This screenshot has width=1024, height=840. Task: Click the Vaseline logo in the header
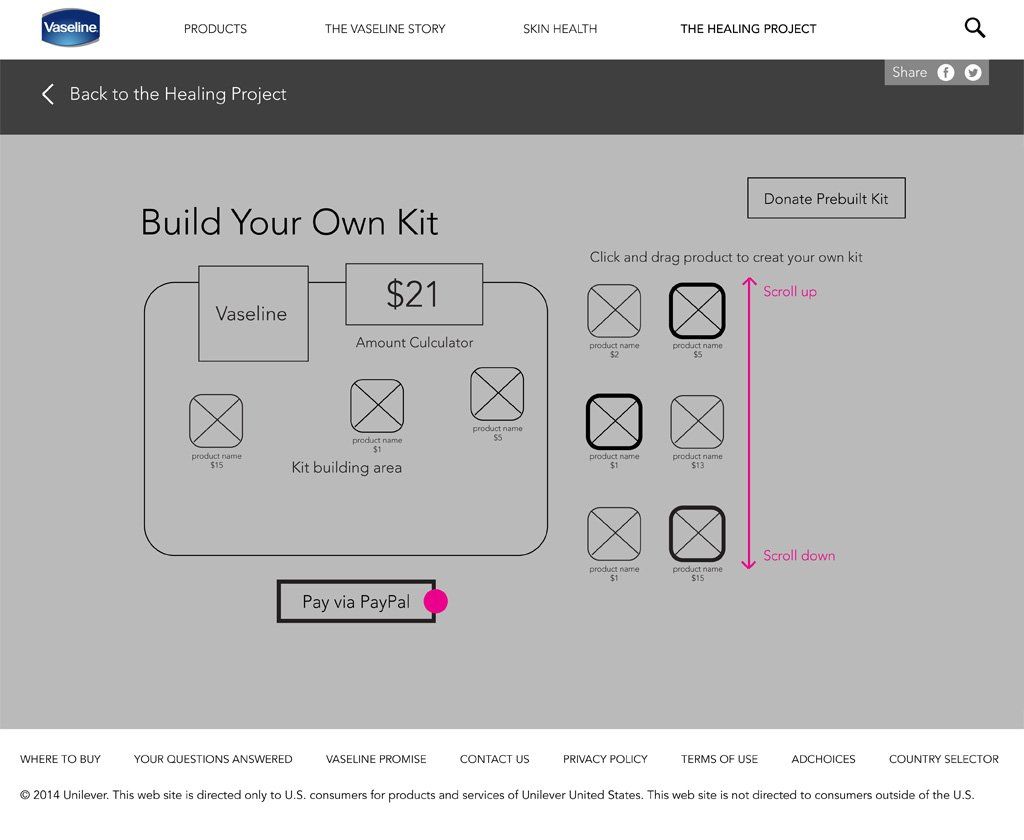(71, 27)
